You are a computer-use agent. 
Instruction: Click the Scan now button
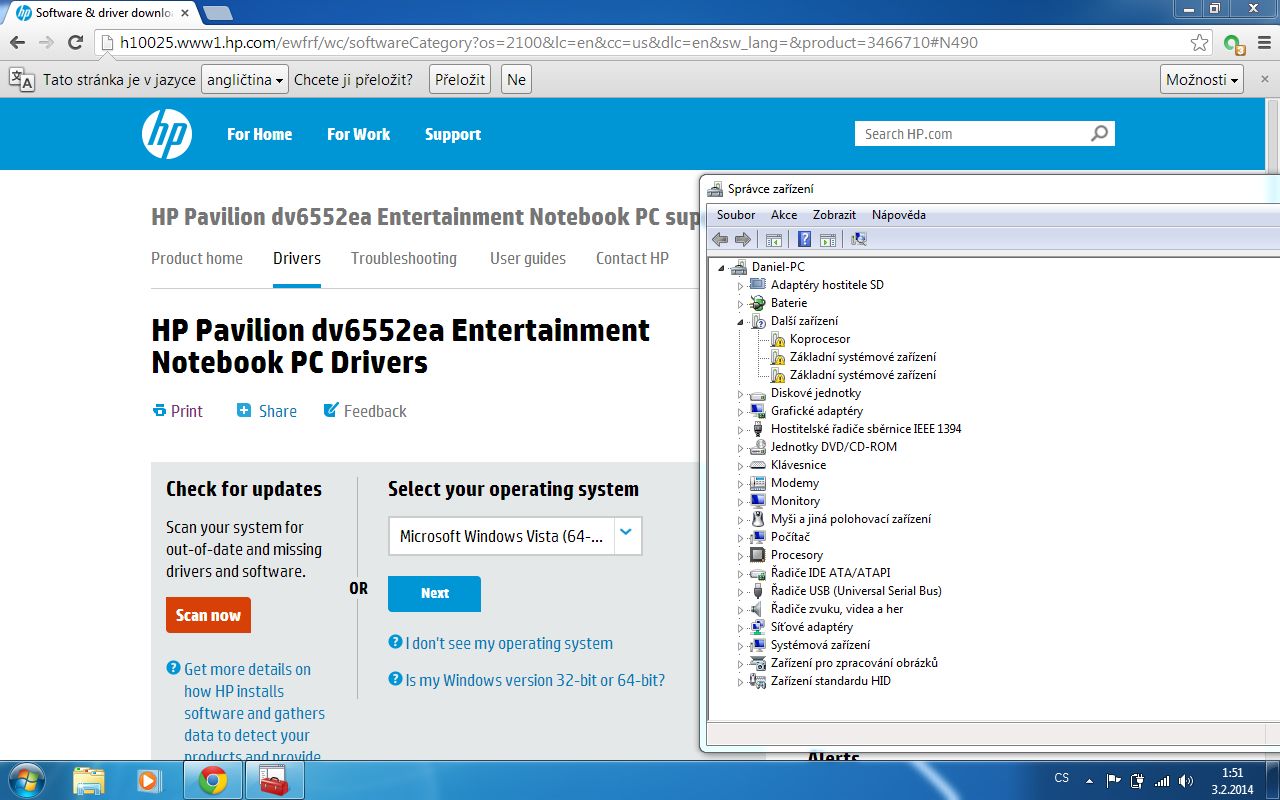pyautogui.click(x=208, y=615)
